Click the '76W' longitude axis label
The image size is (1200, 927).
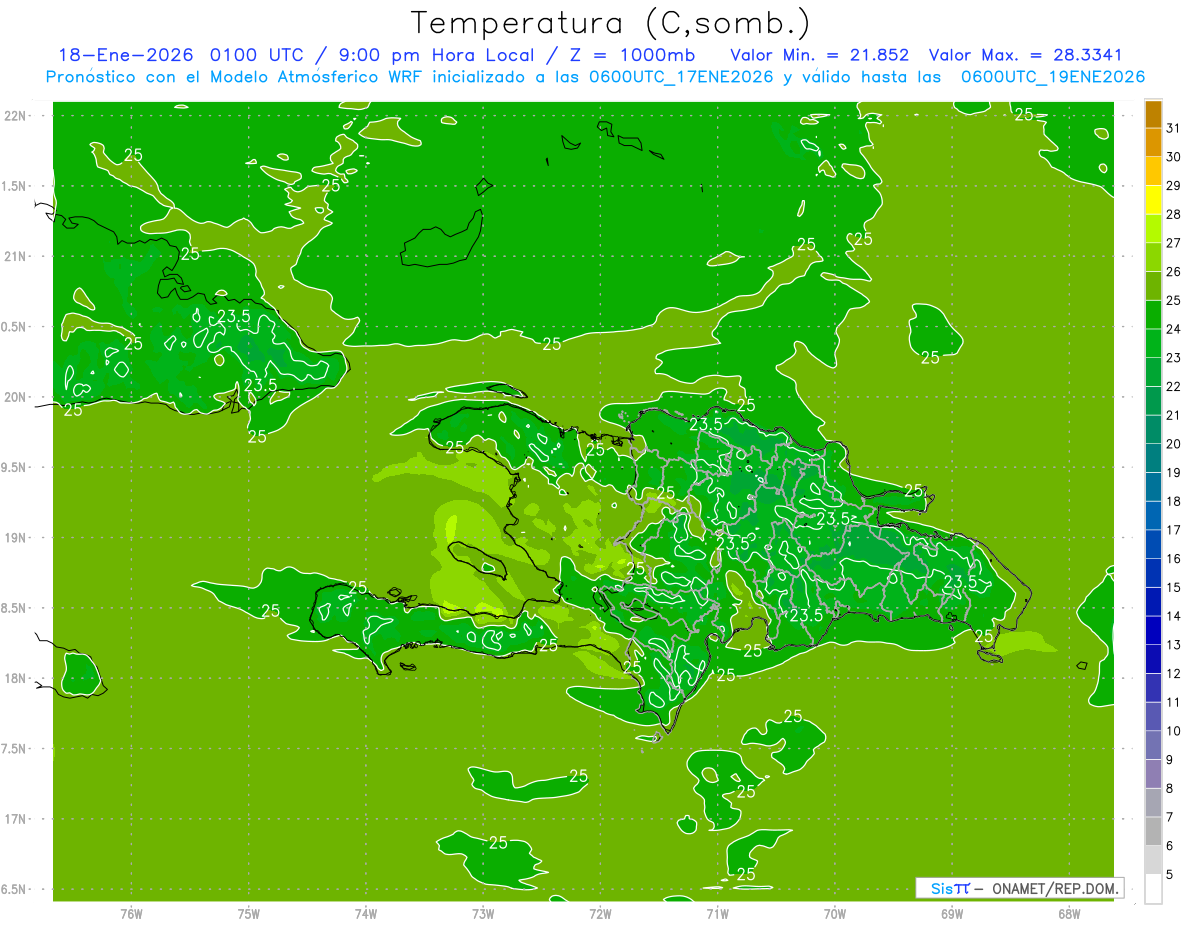(x=131, y=914)
